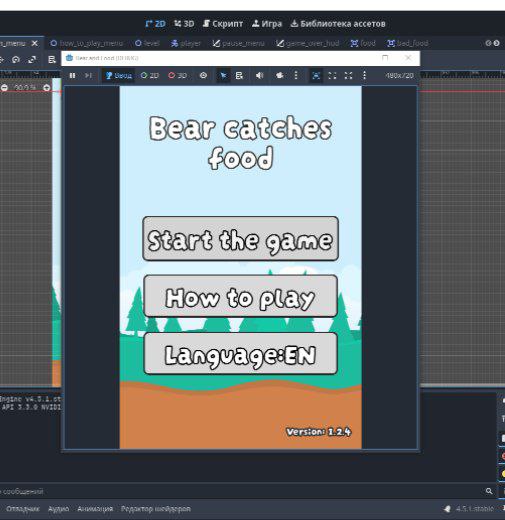This screenshot has height=520, width=505.
Task: Open the pause_menu scene tab
Action: 239,43
